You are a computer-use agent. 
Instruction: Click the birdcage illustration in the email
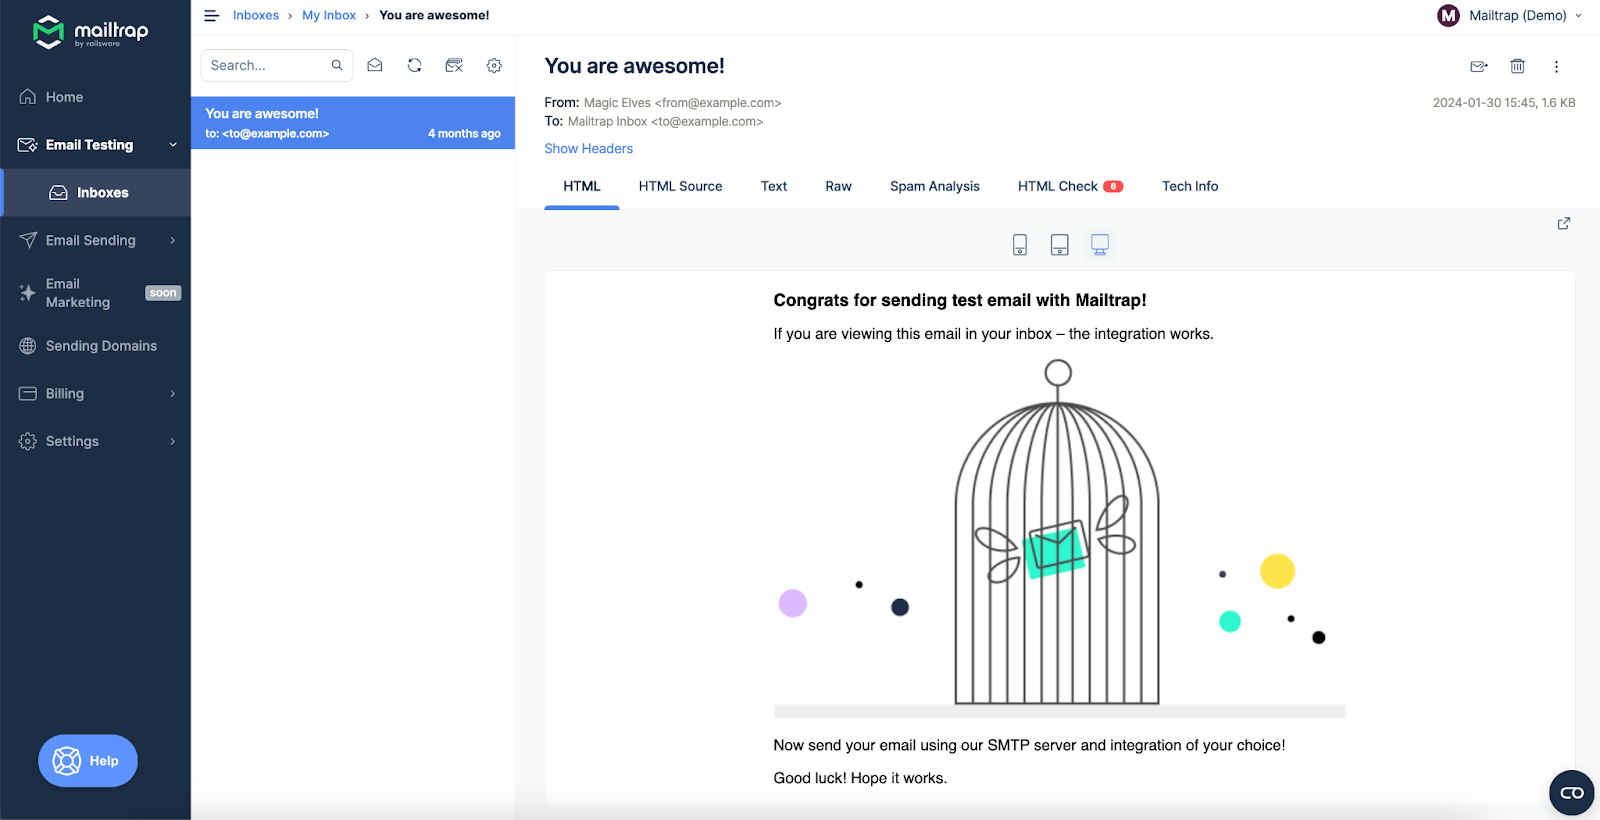[1057, 533]
